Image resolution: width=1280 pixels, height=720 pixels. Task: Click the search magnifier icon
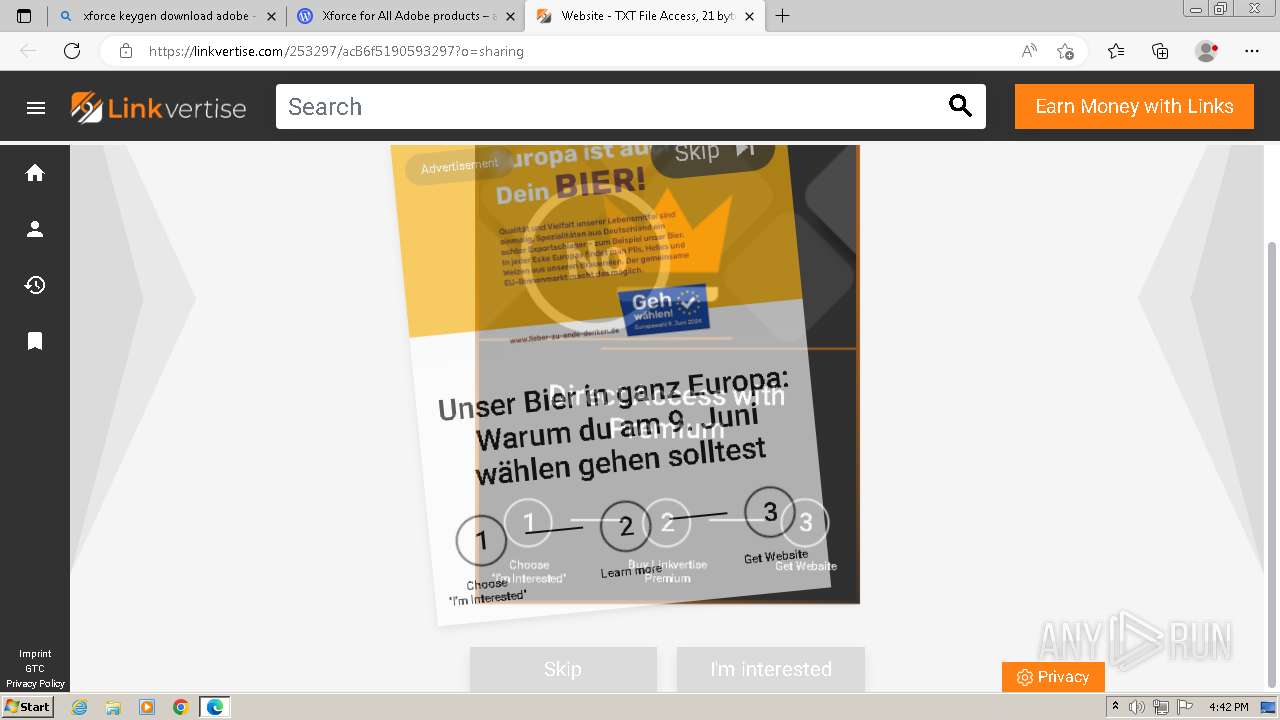tap(960, 106)
